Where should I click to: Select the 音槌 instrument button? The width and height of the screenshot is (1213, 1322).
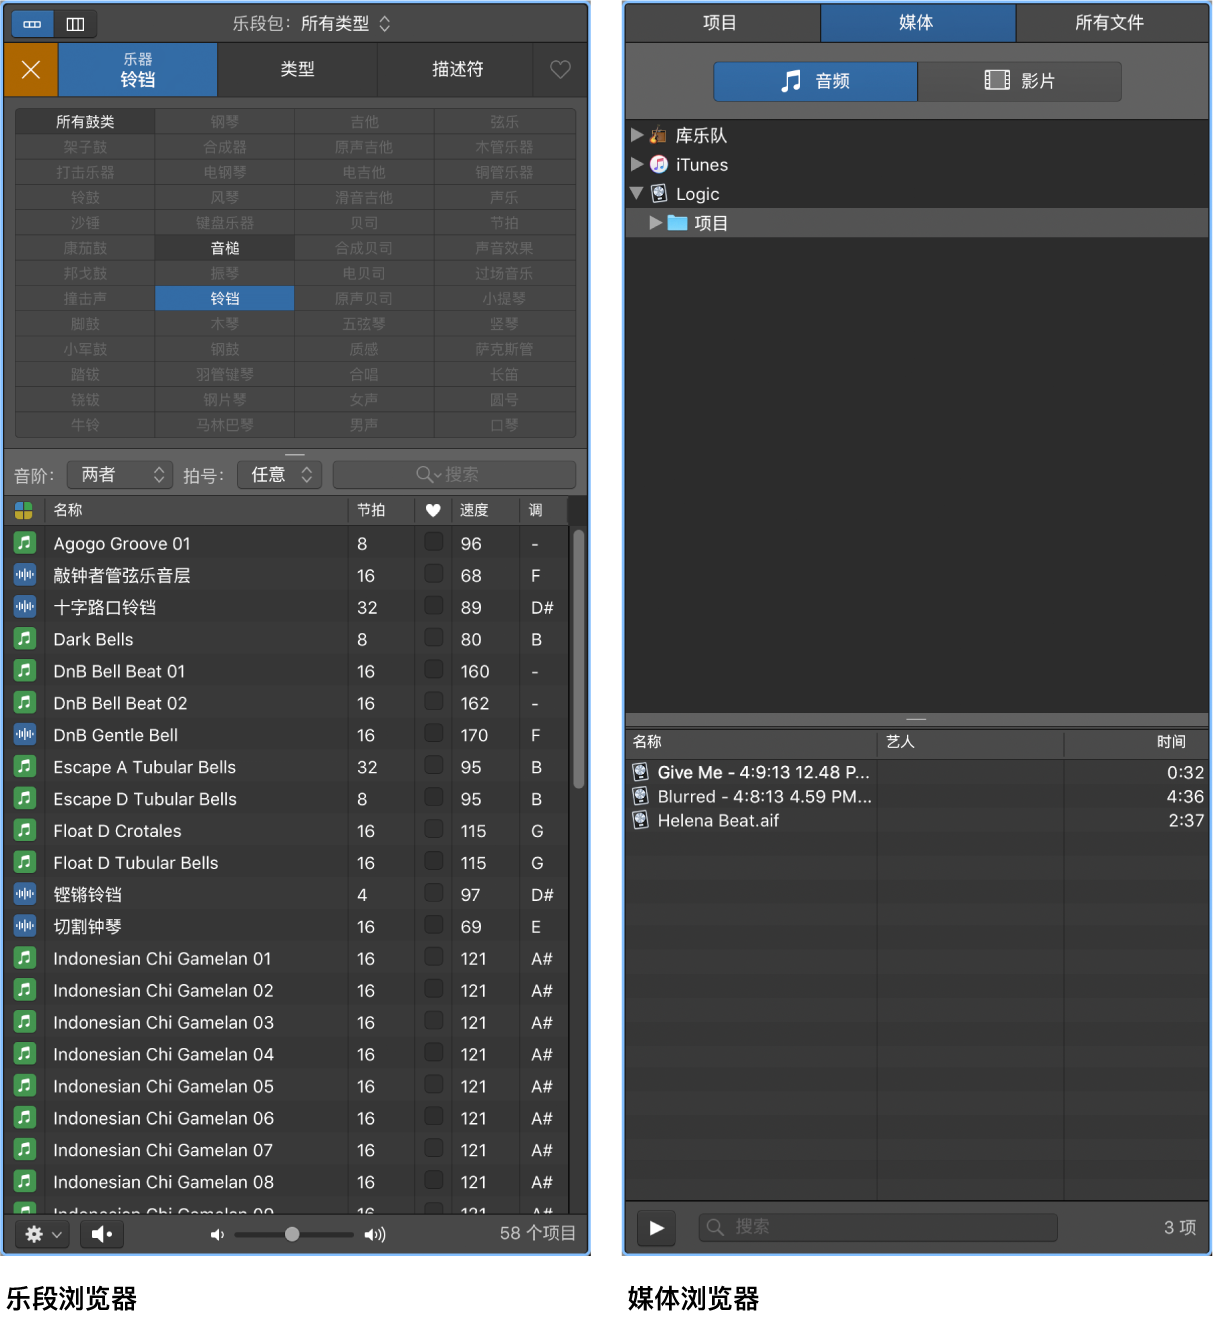225,248
